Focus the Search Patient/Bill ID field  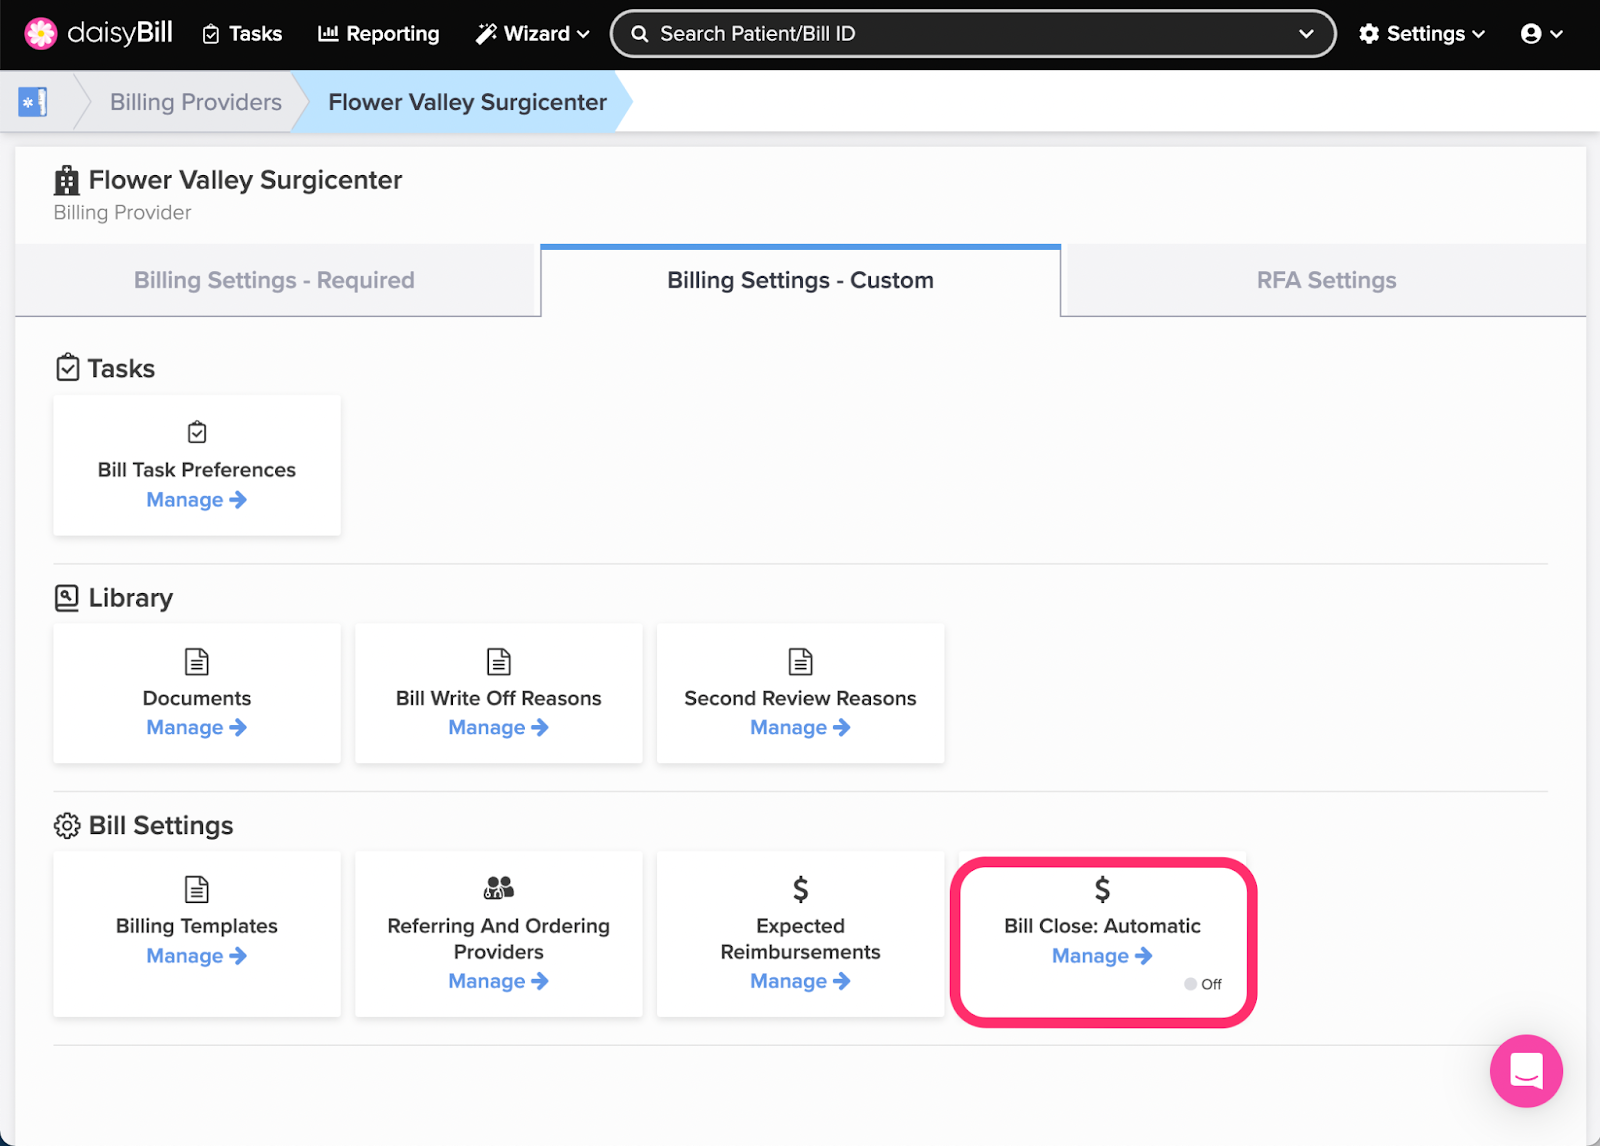(x=972, y=34)
